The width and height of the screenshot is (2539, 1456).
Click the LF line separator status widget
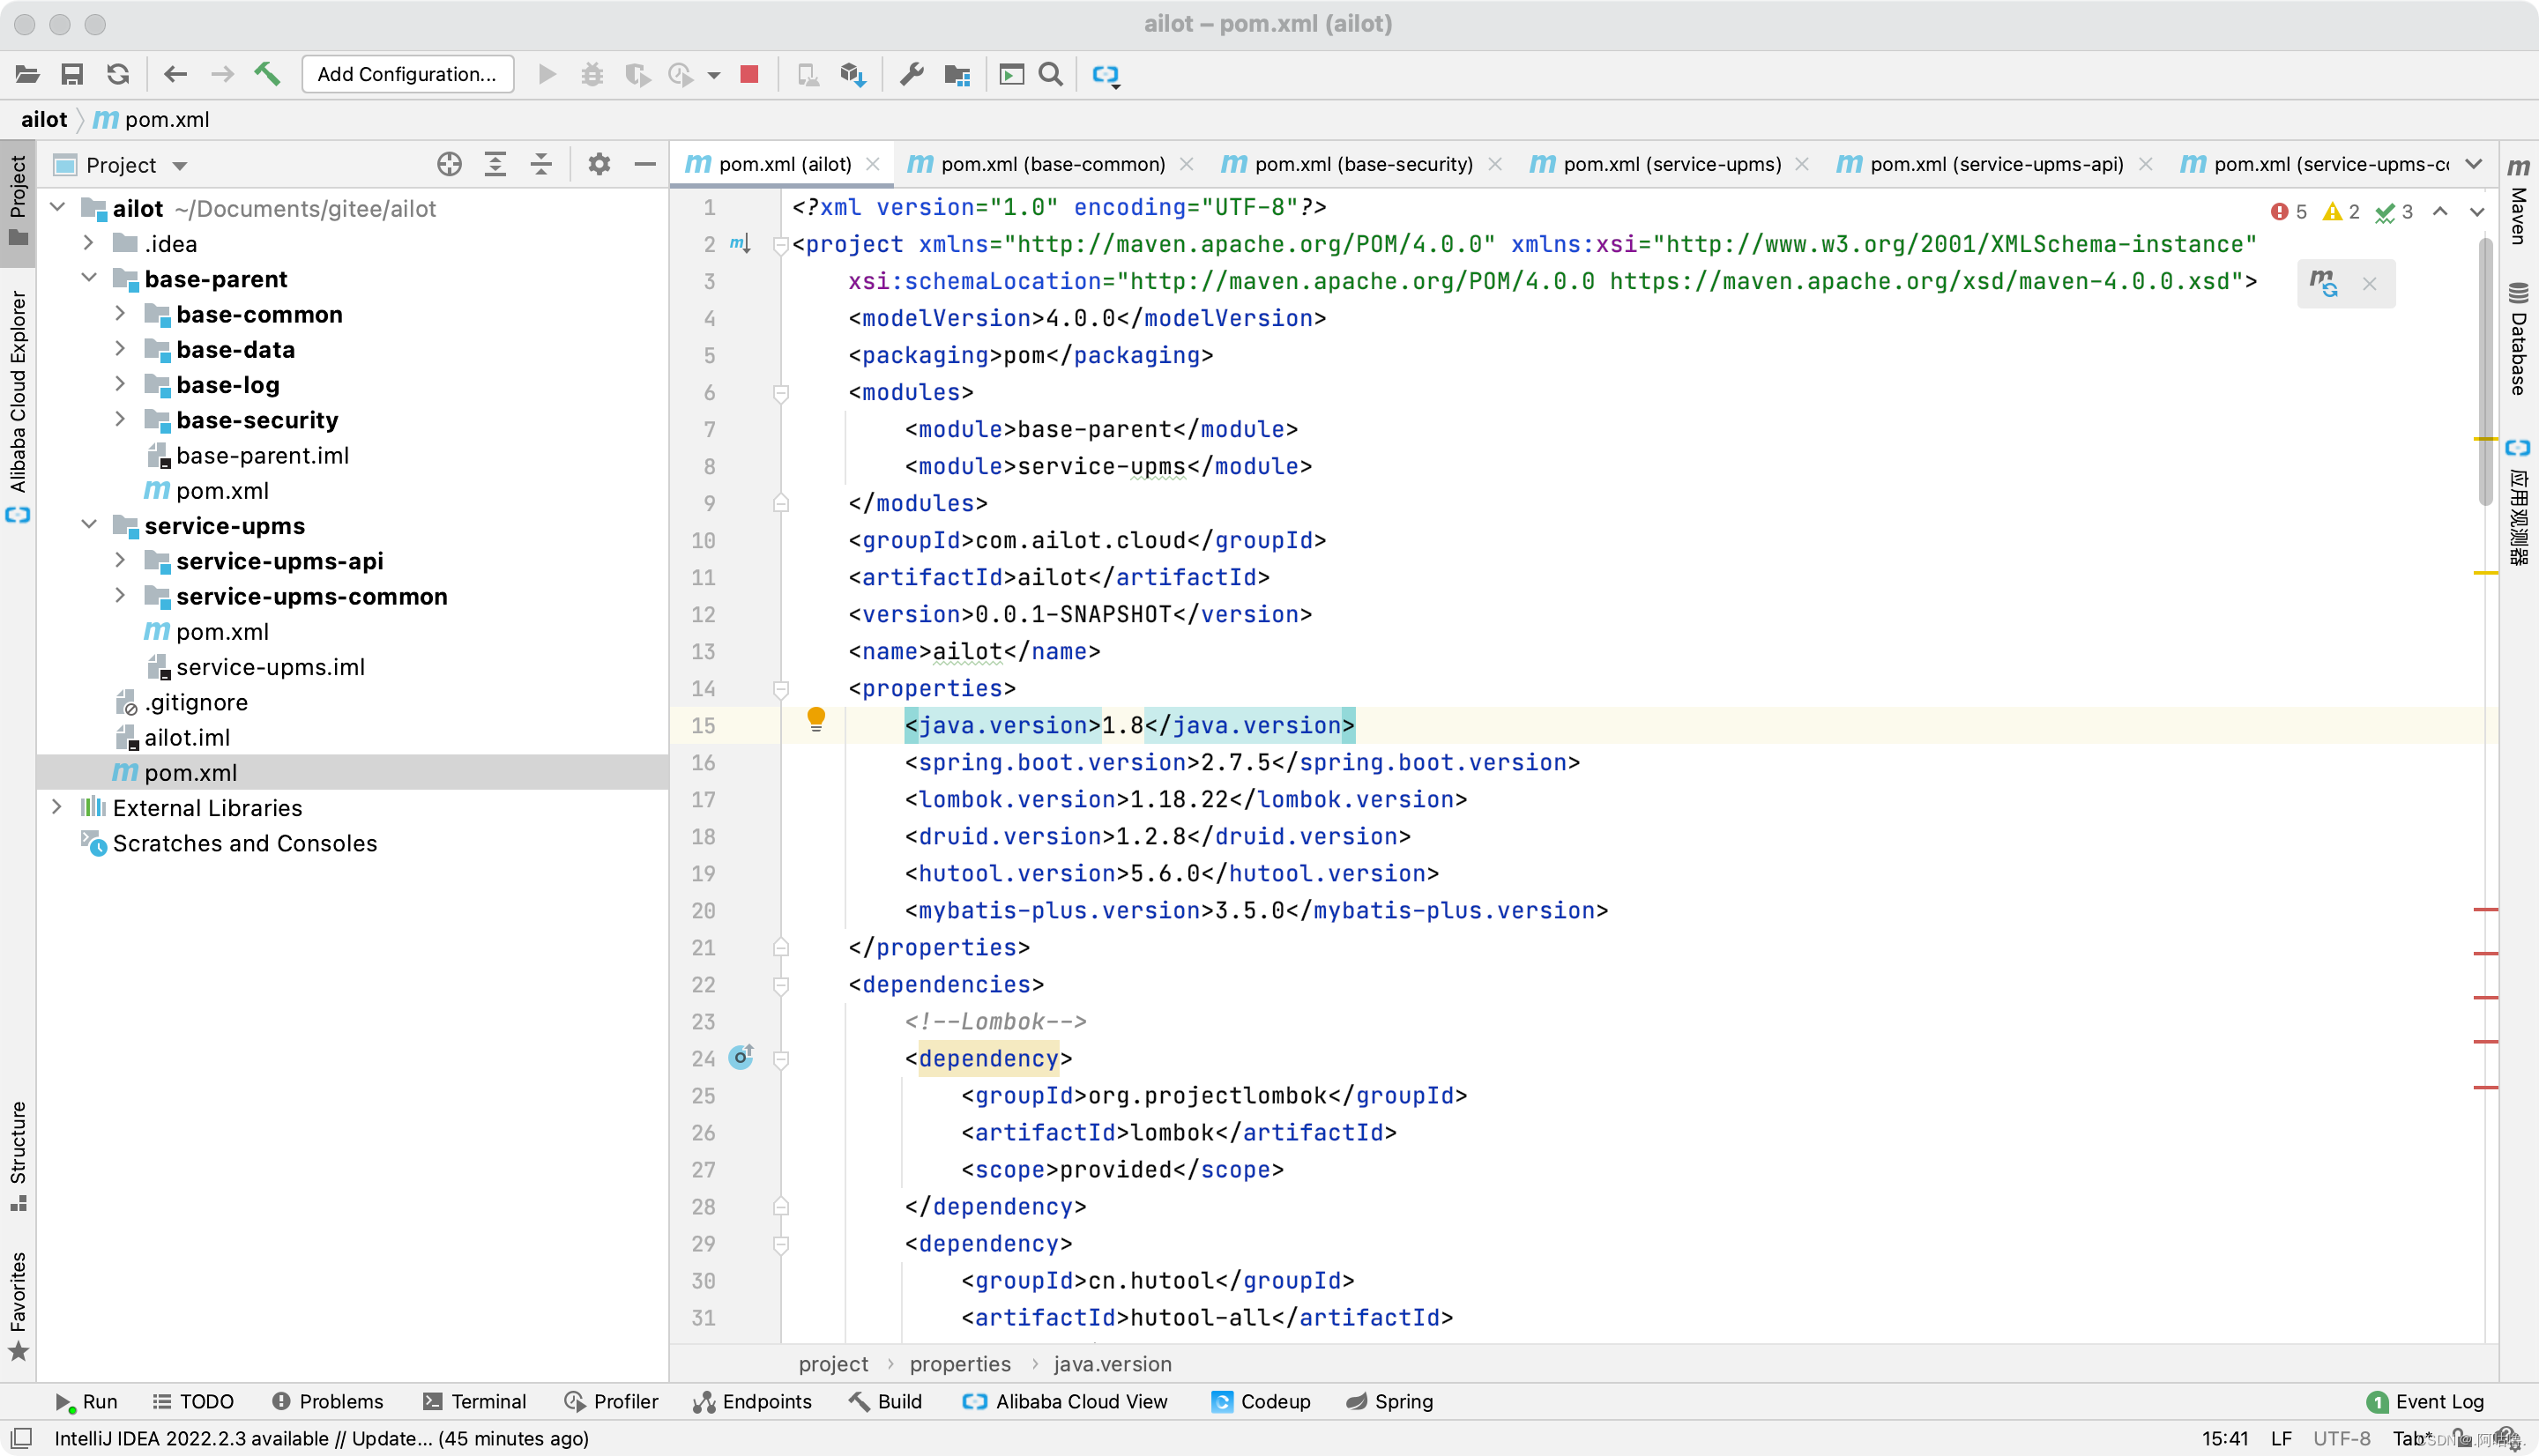pyautogui.click(x=2280, y=1438)
